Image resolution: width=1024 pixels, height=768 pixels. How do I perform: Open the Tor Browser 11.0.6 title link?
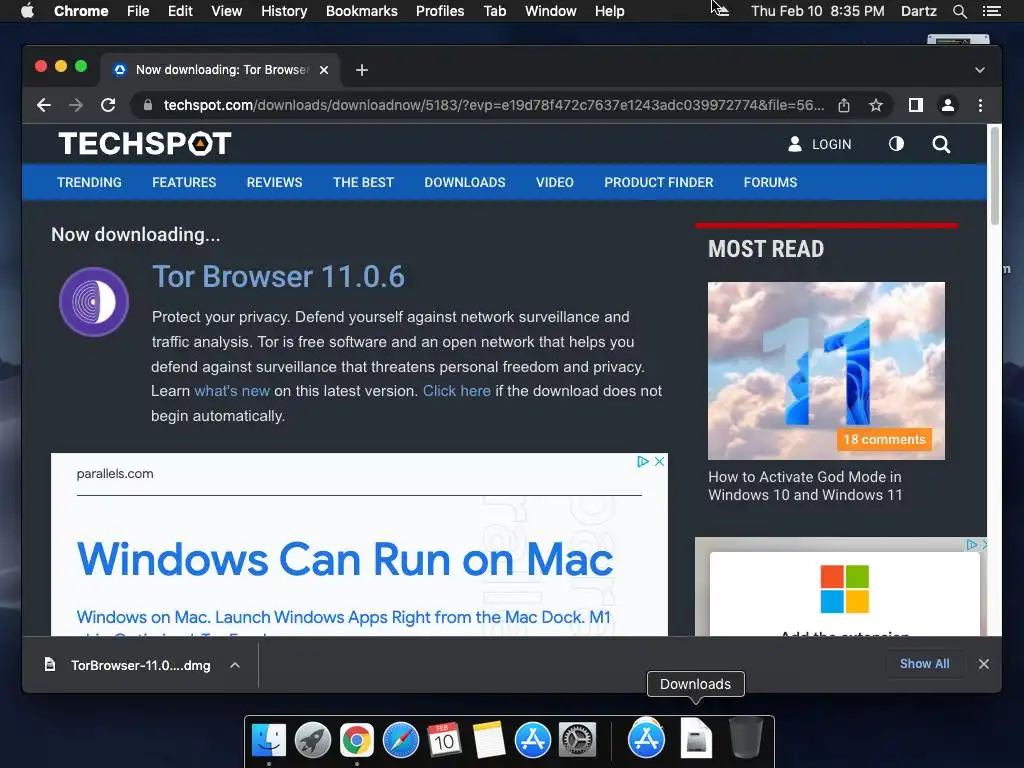pos(278,277)
